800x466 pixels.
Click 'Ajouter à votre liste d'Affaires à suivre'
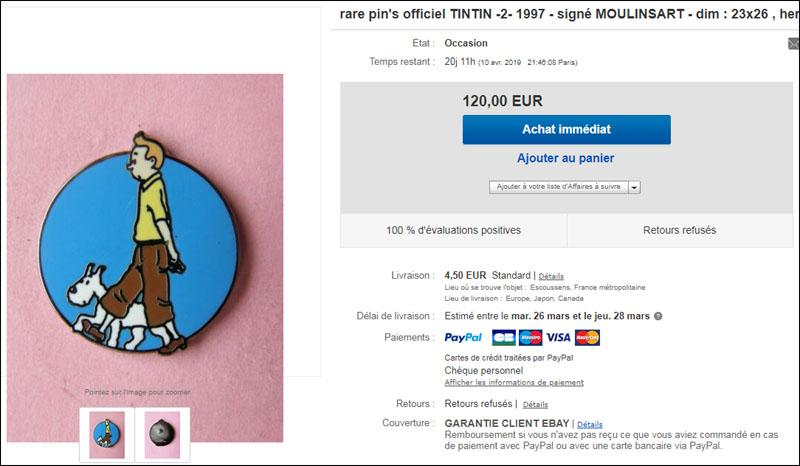pos(559,187)
